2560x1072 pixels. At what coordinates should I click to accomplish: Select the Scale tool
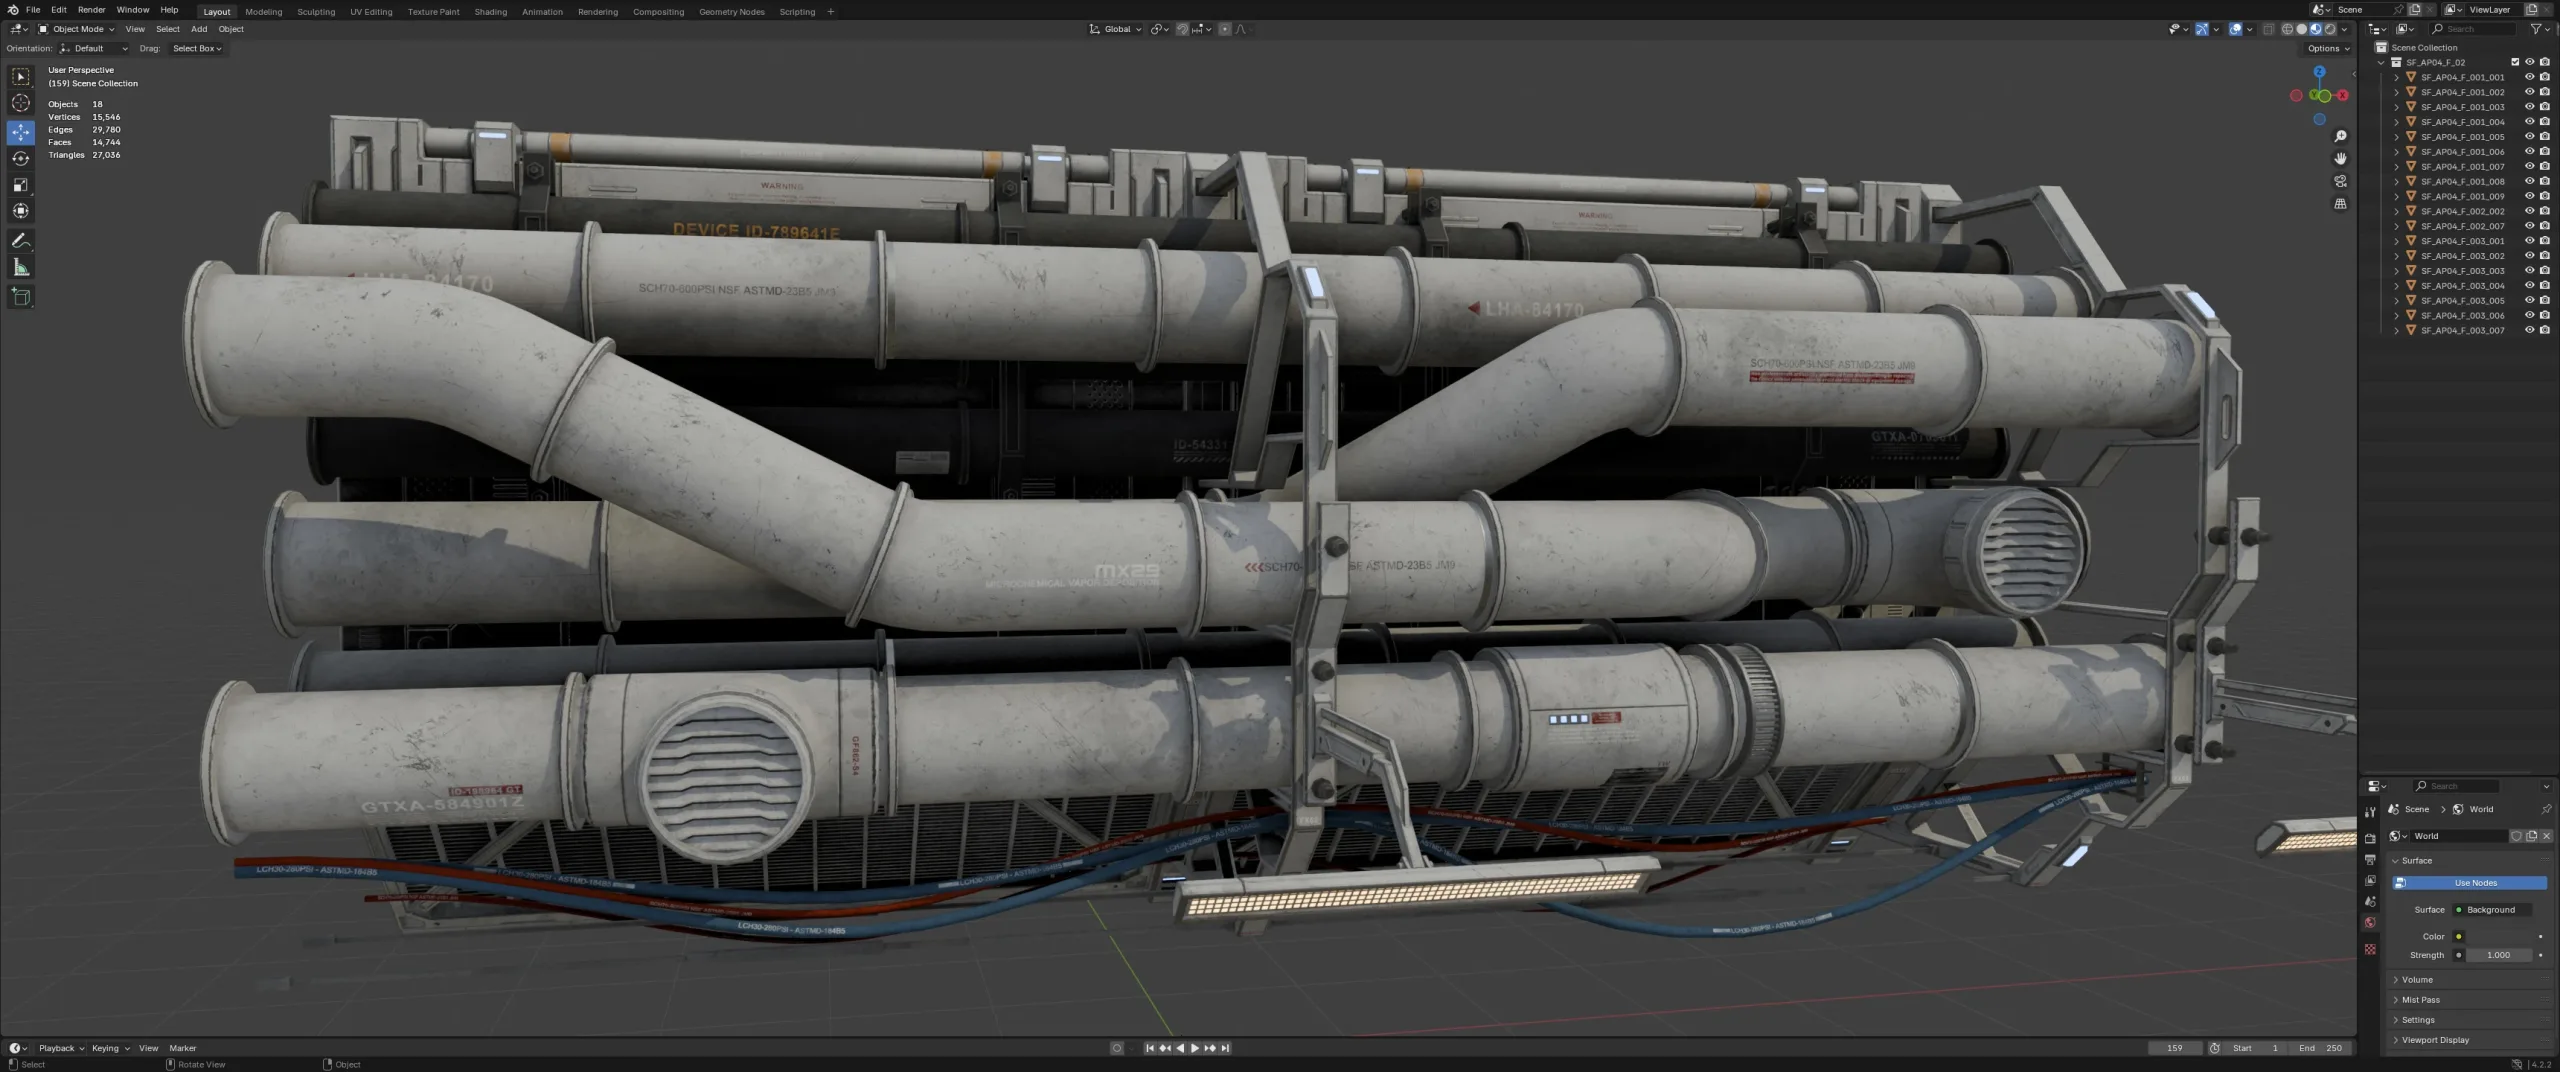20,185
